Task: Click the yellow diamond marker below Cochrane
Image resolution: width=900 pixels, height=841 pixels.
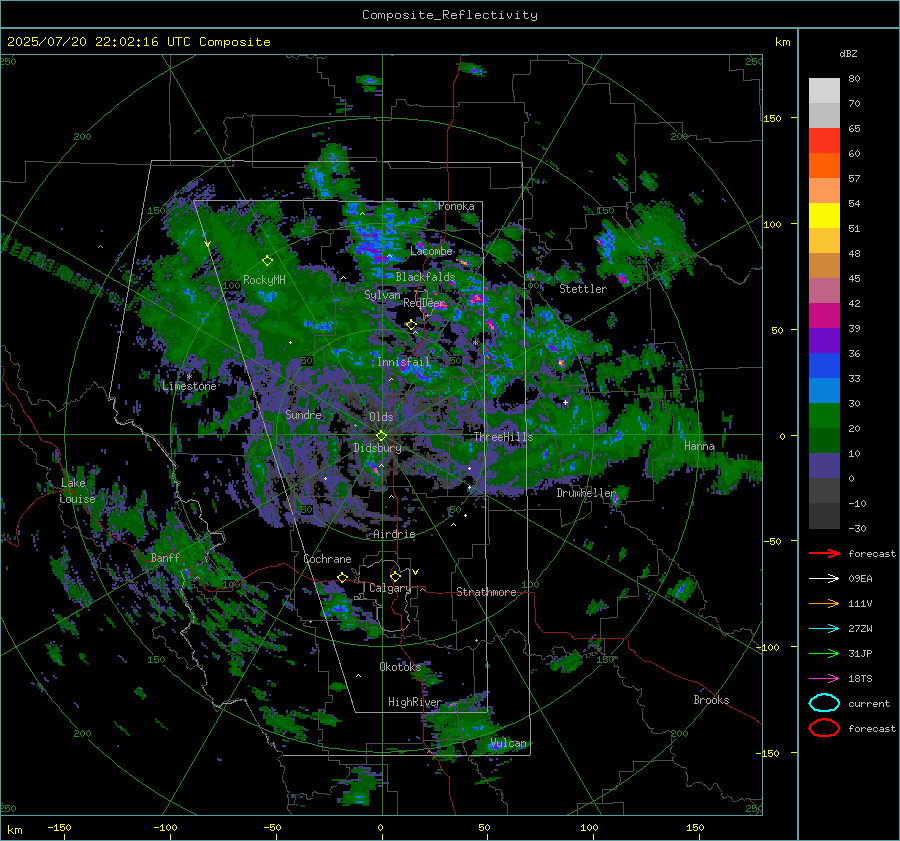Action: click(342, 577)
